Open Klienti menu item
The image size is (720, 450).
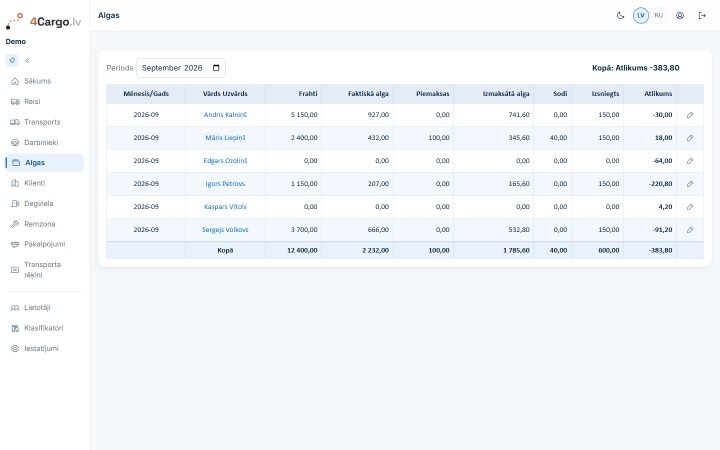click(45, 183)
